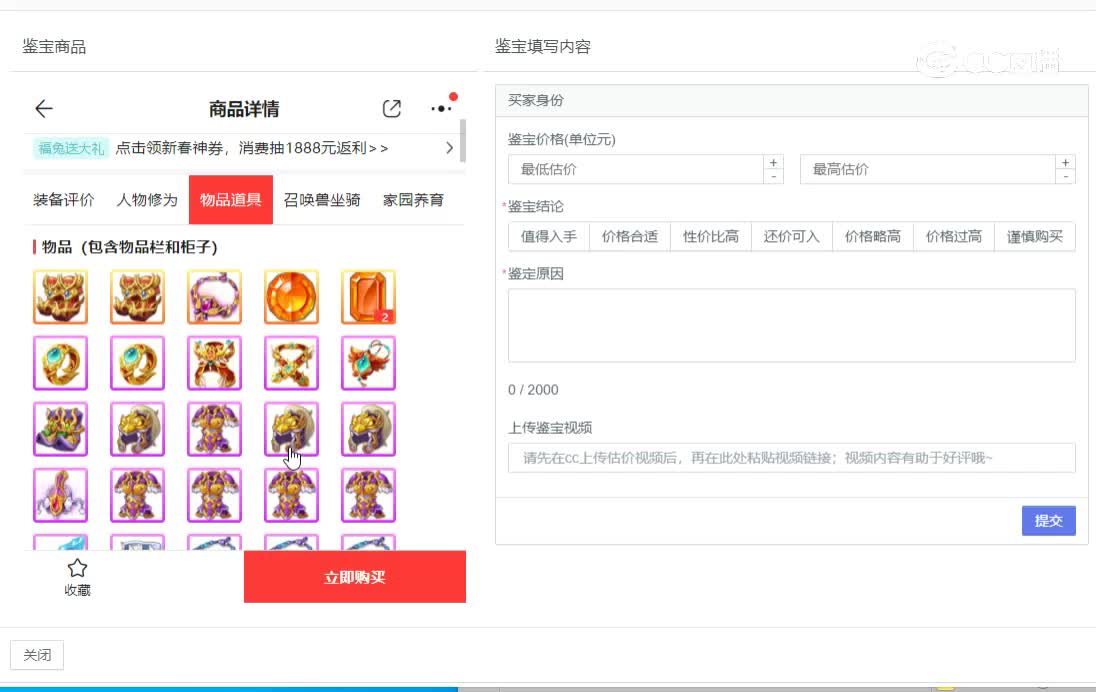Select the red jewel staff item in row four
1096x692 pixels.
tap(61, 496)
